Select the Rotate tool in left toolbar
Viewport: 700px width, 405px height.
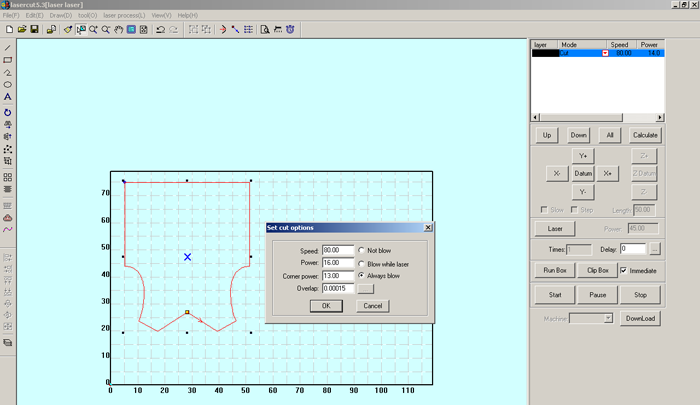pyautogui.click(x=8, y=113)
